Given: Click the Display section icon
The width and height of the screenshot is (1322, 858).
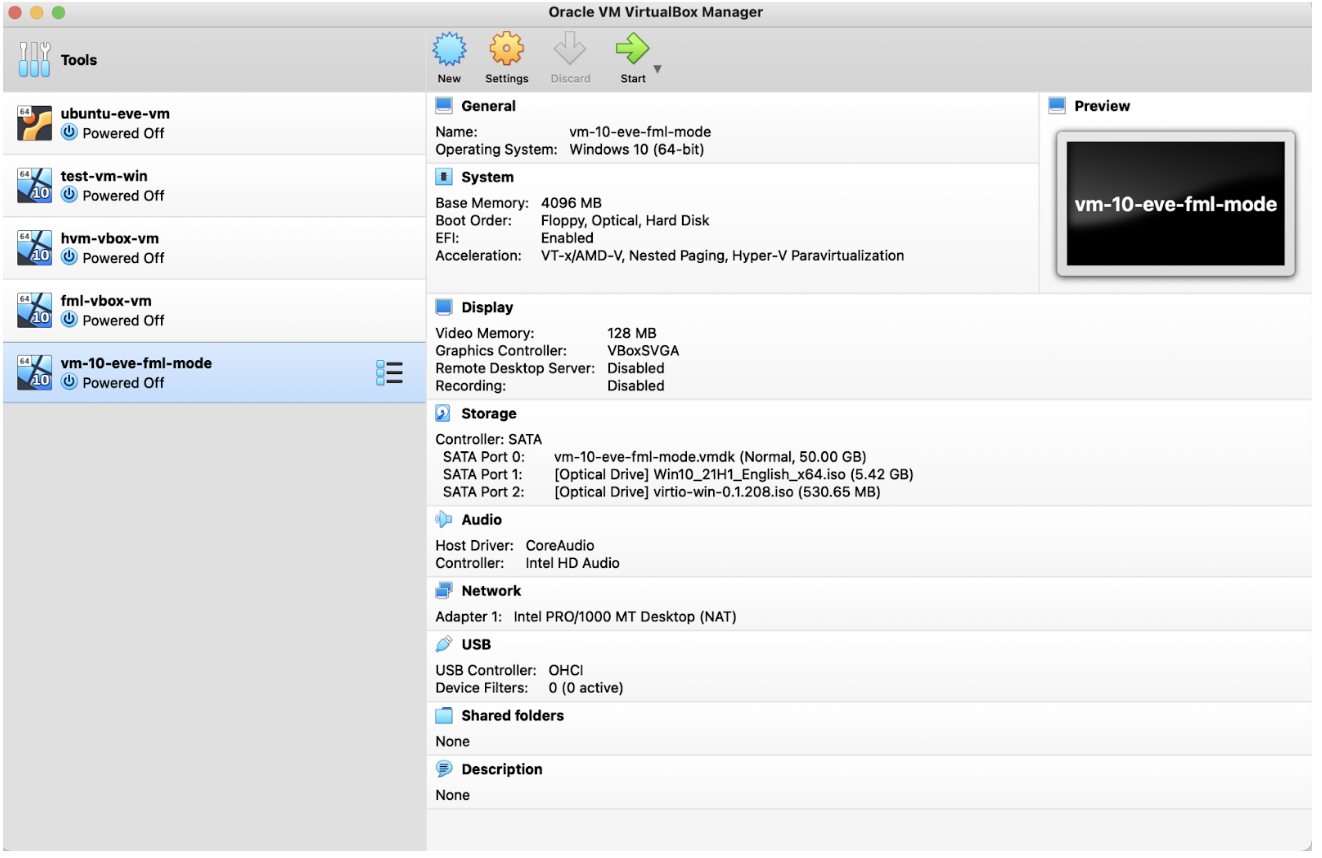Looking at the screenshot, I should (x=443, y=306).
